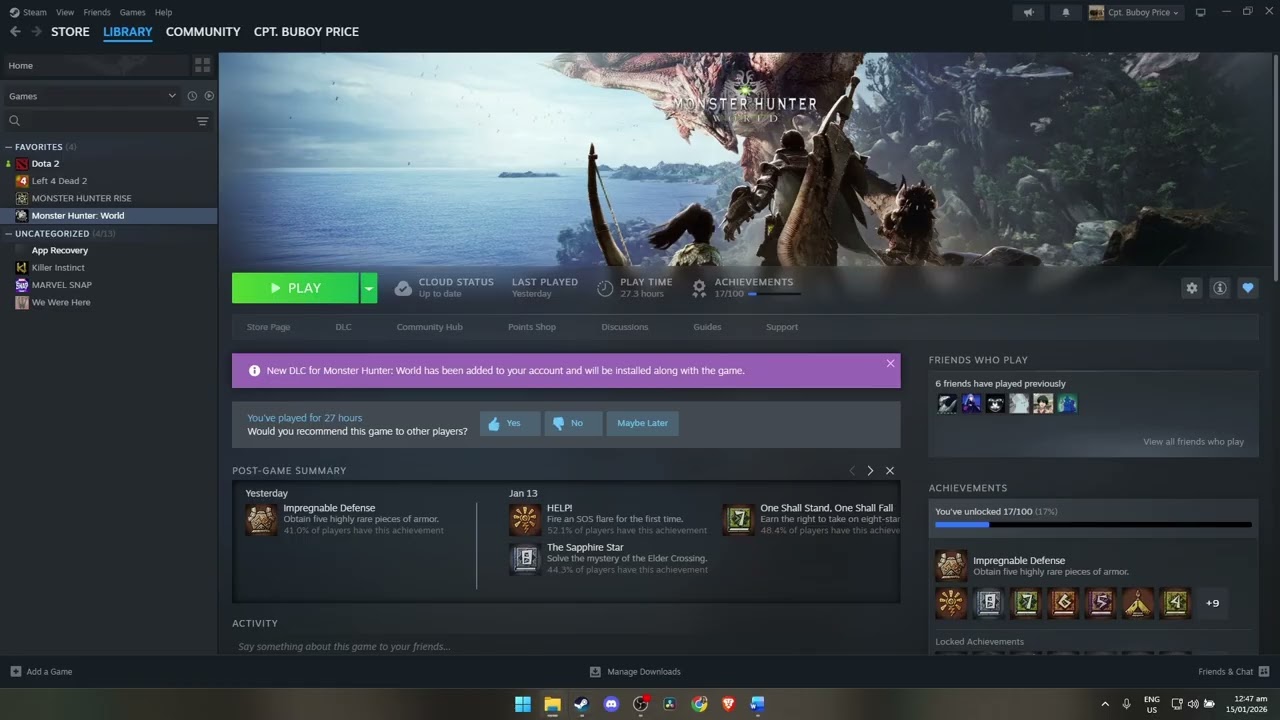This screenshot has height=720, width=1280.
Task: Go to next post-game summary page
Action: 870,471
